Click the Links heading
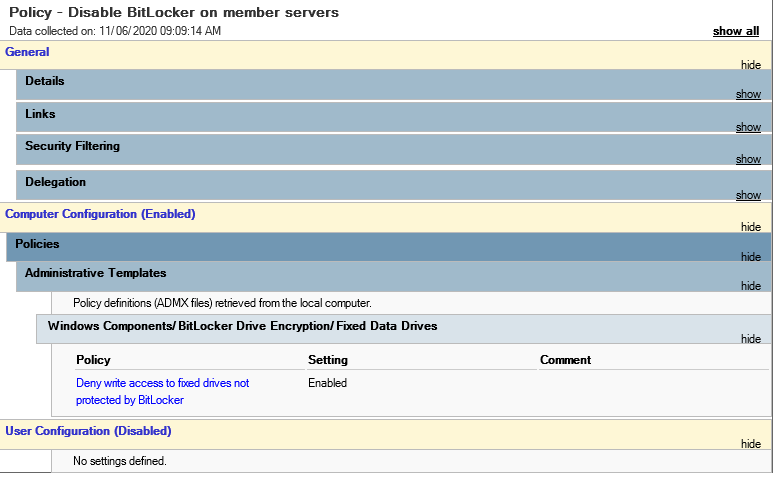Viewport: 781px width, 490px height. point(40,114)
